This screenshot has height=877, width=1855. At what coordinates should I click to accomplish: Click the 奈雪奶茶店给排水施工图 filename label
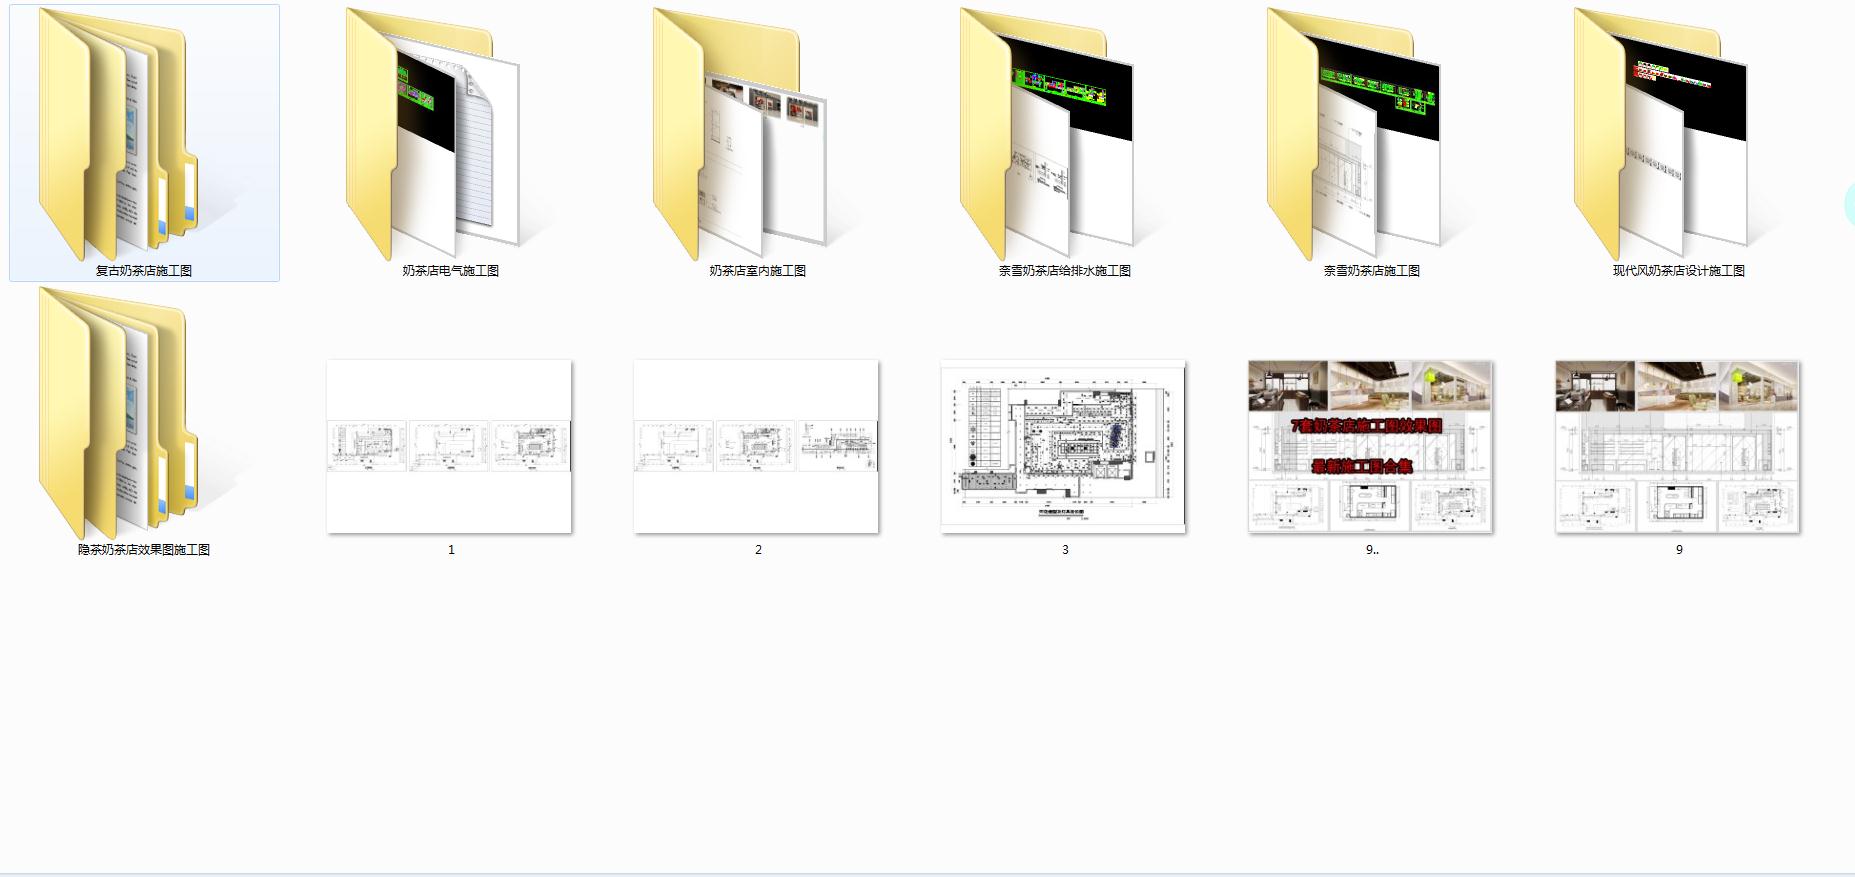coord(1065,271)
